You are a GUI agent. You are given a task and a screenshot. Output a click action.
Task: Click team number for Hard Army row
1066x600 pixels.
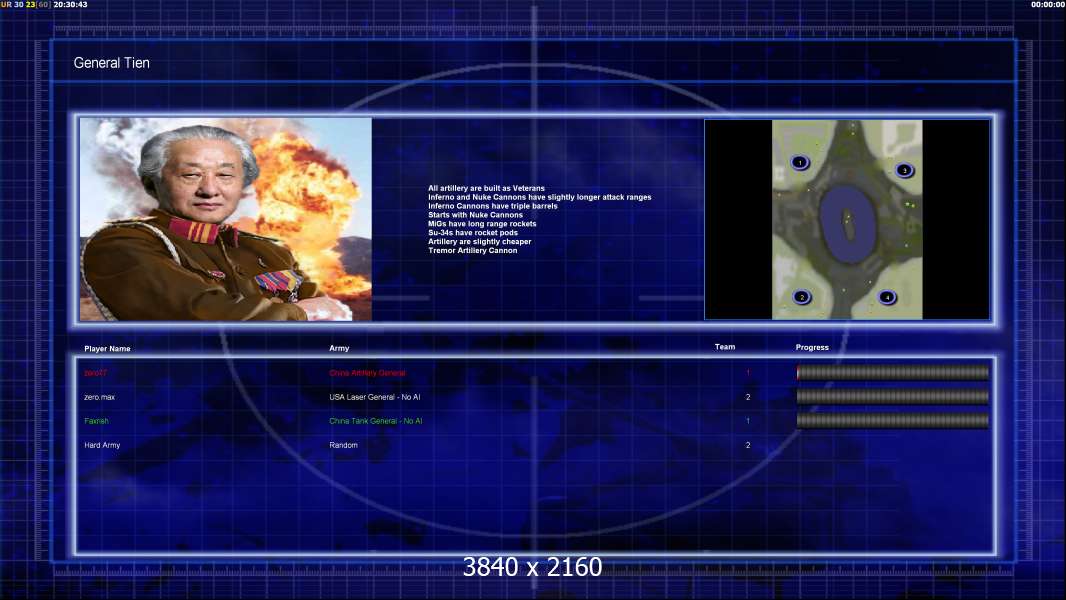tap(748, 445)
